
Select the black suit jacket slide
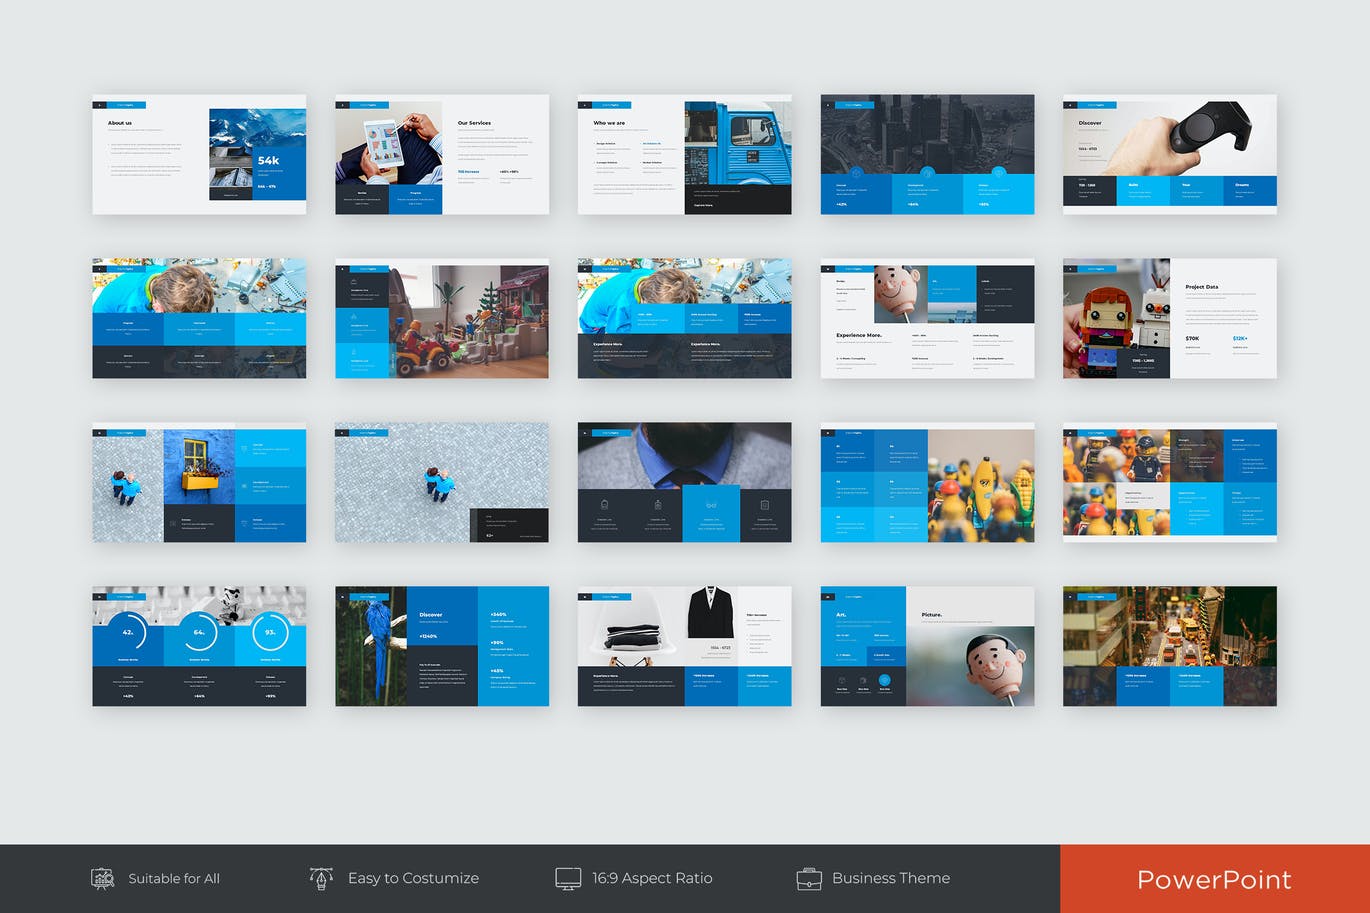tap(684, 646)
